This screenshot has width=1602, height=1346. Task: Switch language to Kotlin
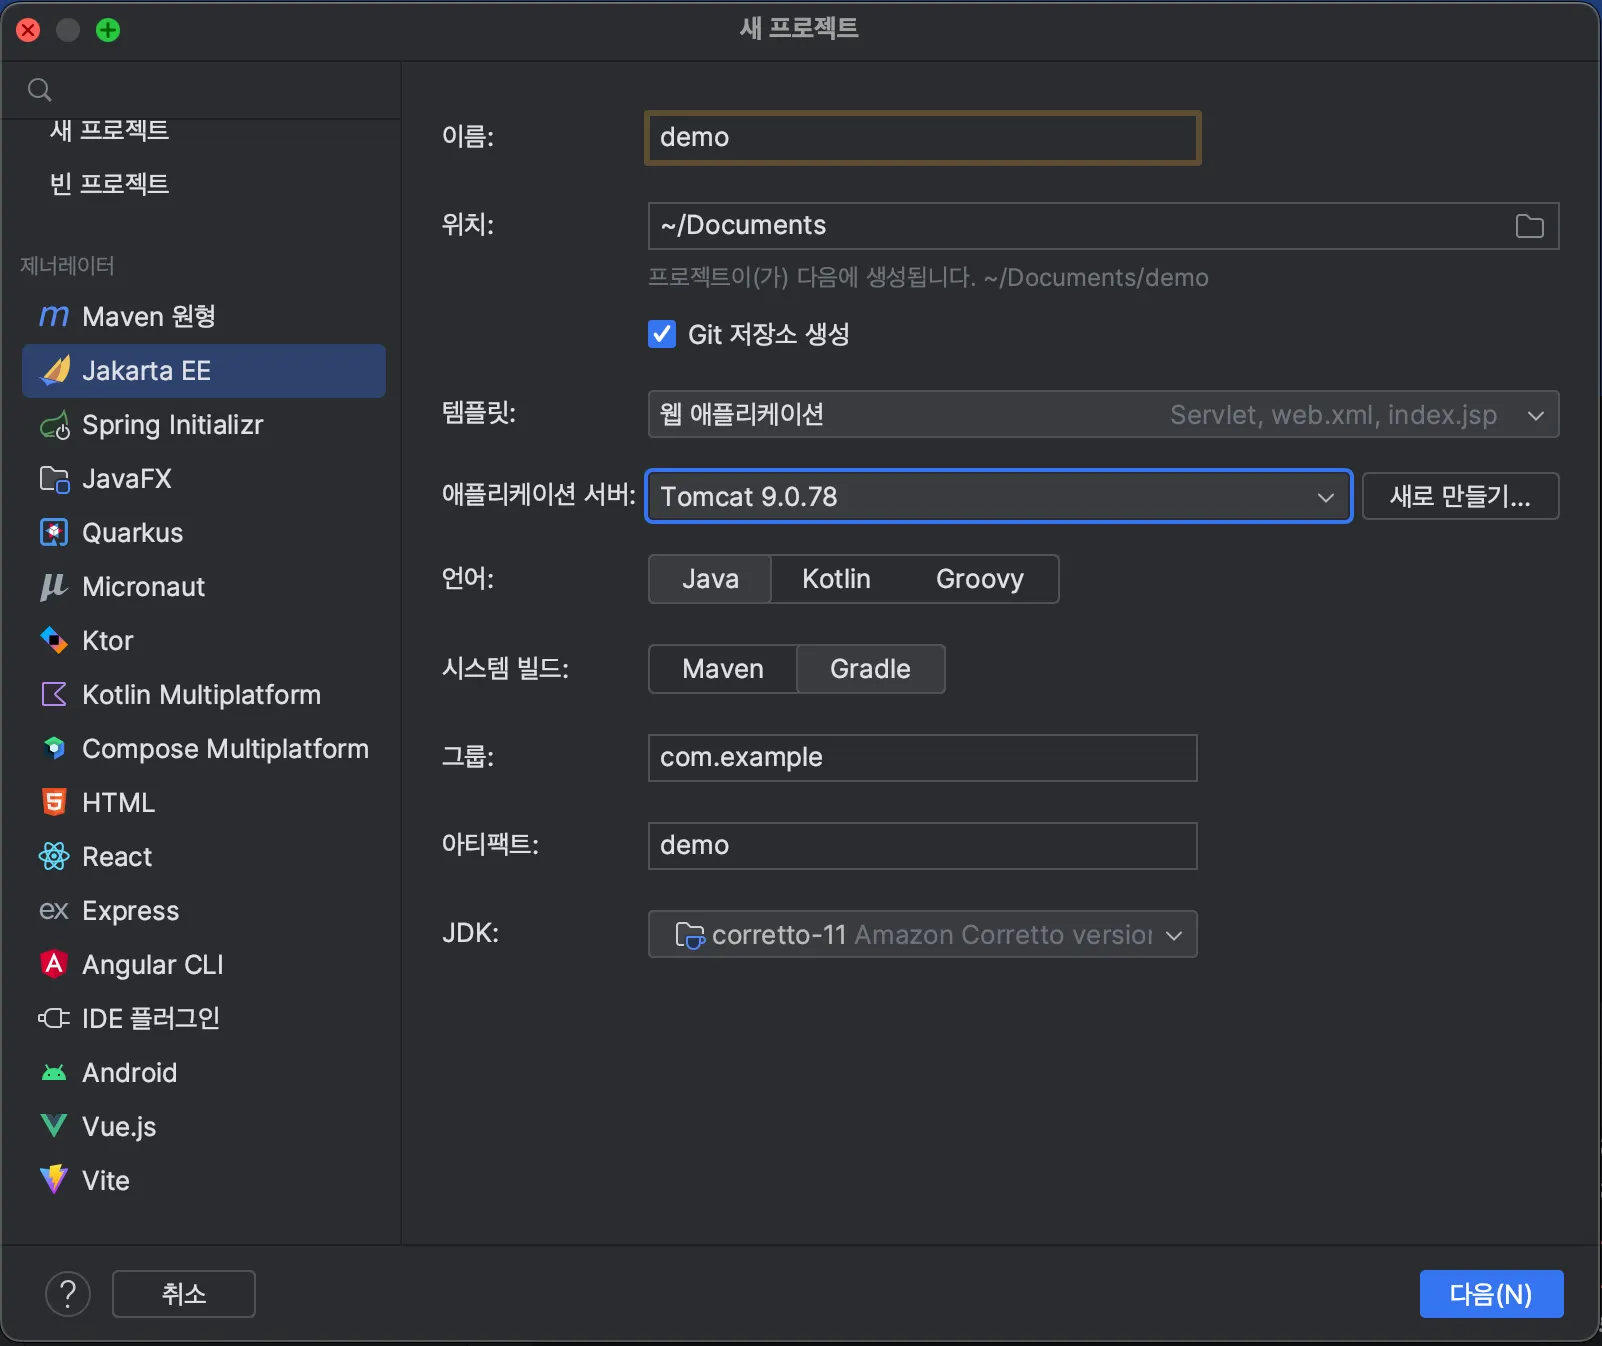coord(836,579)
